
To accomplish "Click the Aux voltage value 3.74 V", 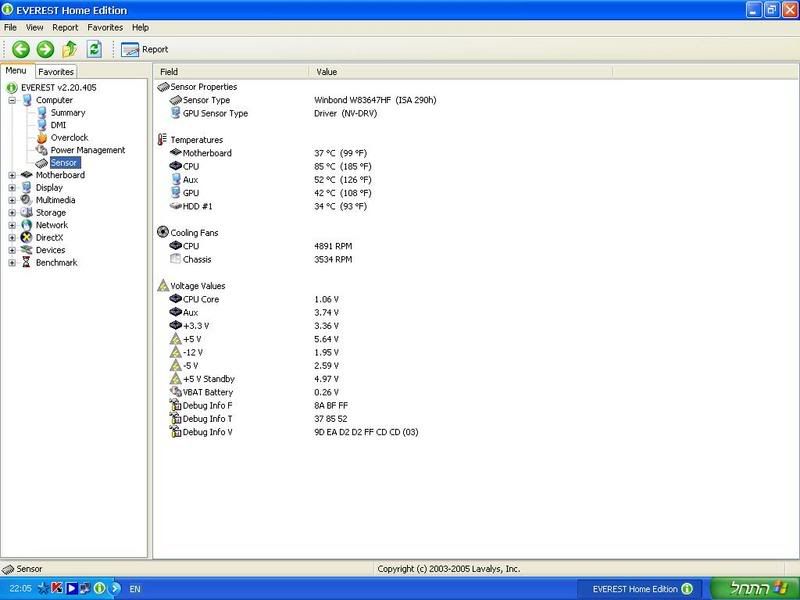I will [327, 312].
